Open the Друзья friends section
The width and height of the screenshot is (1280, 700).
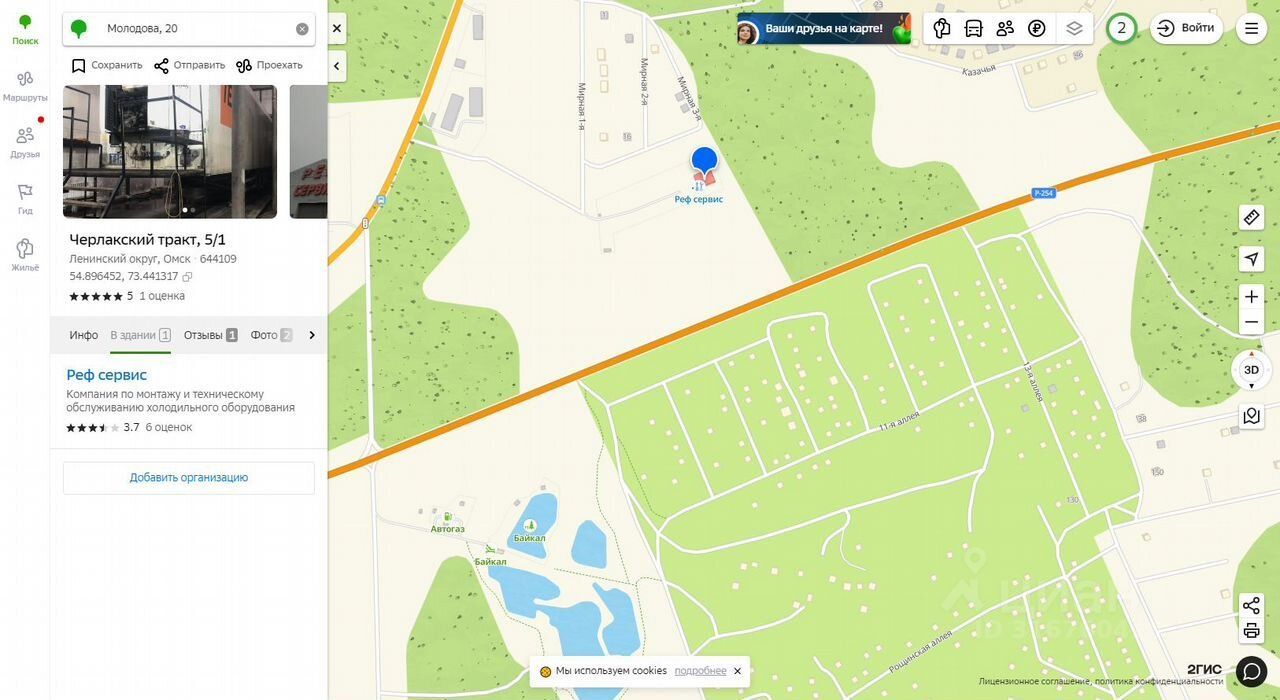pos(25,142)
